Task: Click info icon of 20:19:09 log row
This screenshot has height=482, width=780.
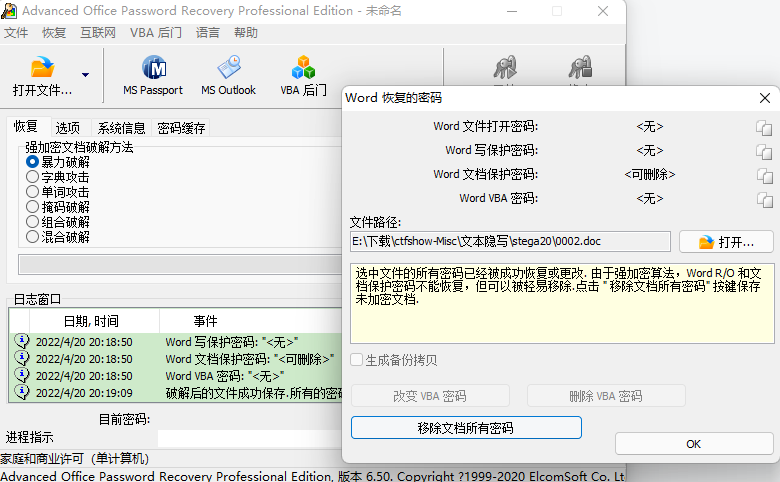Action: [x=21, y=392]
